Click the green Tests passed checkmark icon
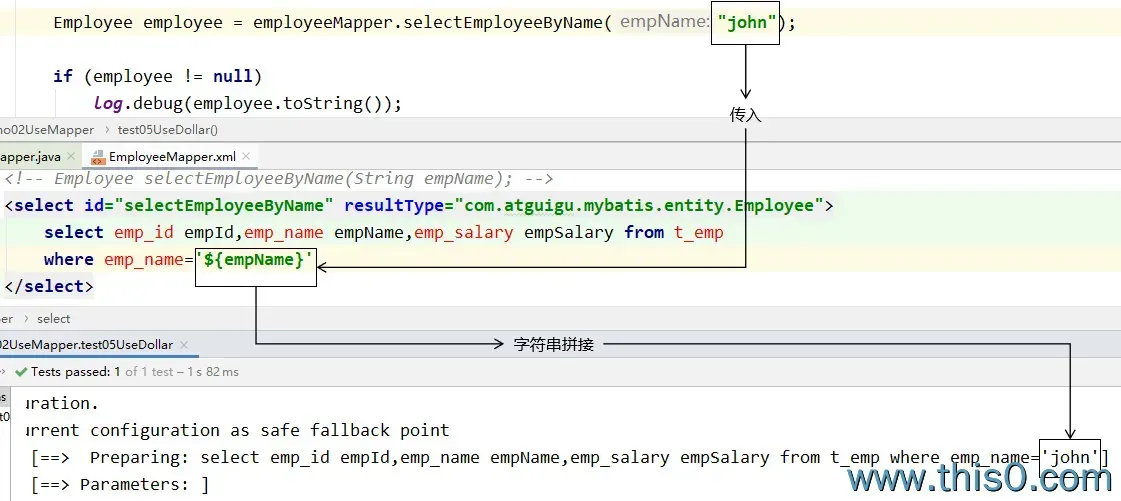 21,372
